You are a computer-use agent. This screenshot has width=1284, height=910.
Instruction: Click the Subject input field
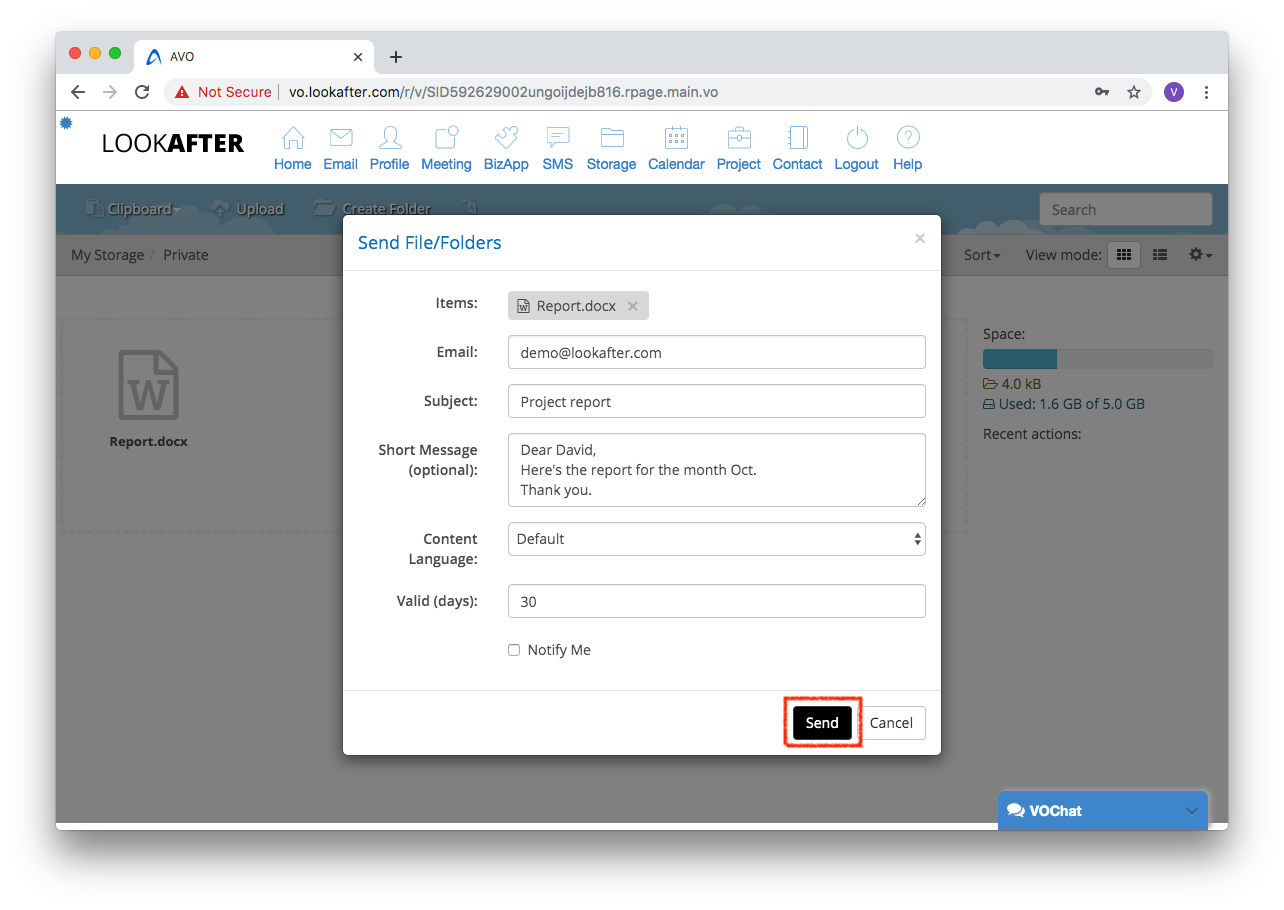716,401
